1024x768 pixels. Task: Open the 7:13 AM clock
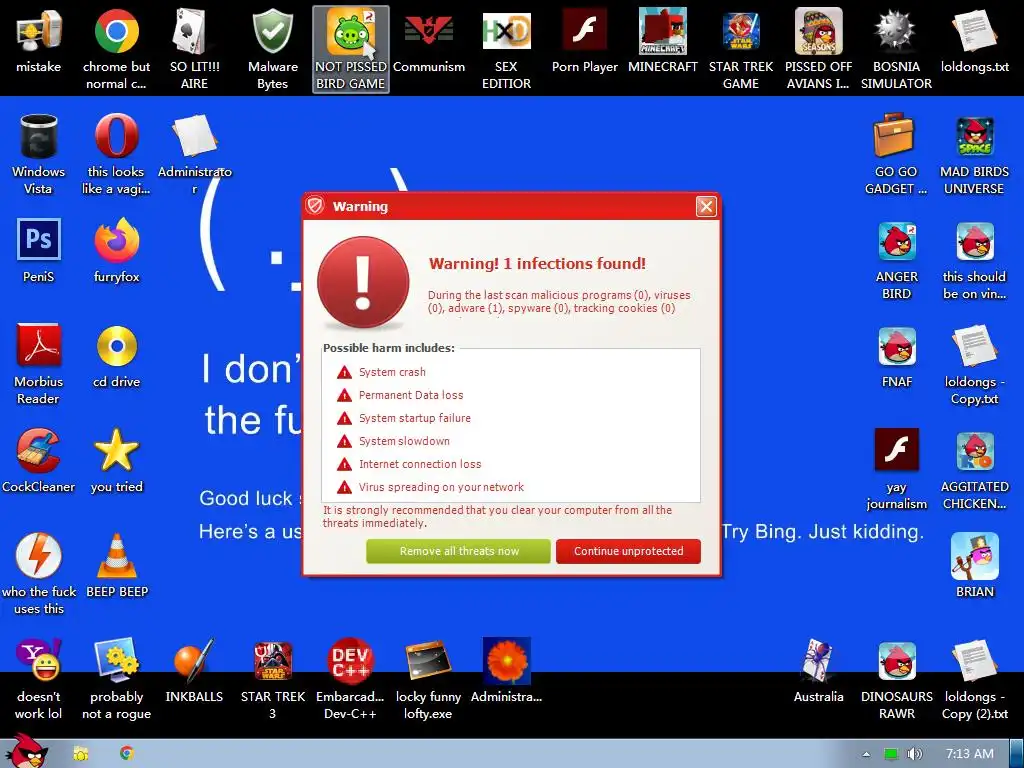click(970, 754)
